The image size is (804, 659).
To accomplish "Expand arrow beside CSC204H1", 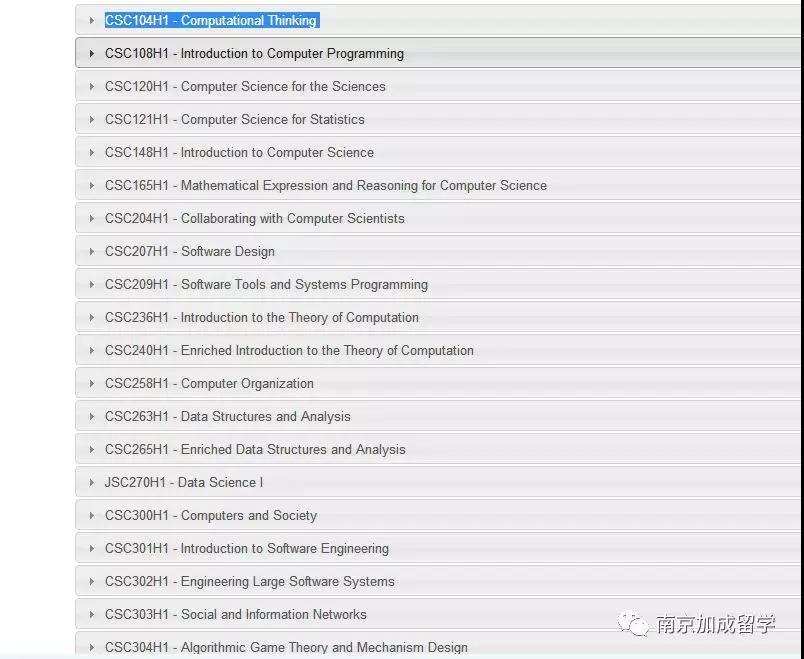I will [x=92, y=218].
